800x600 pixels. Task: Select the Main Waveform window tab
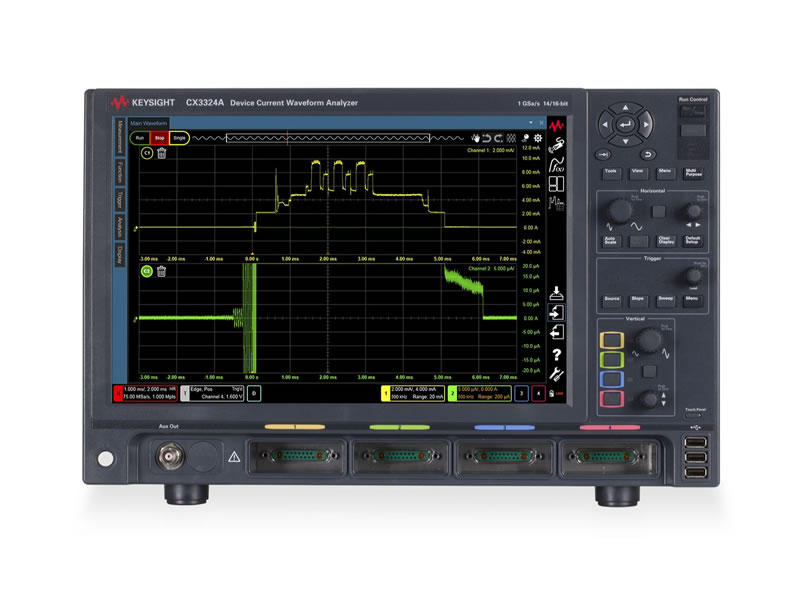tap(148, 123)
